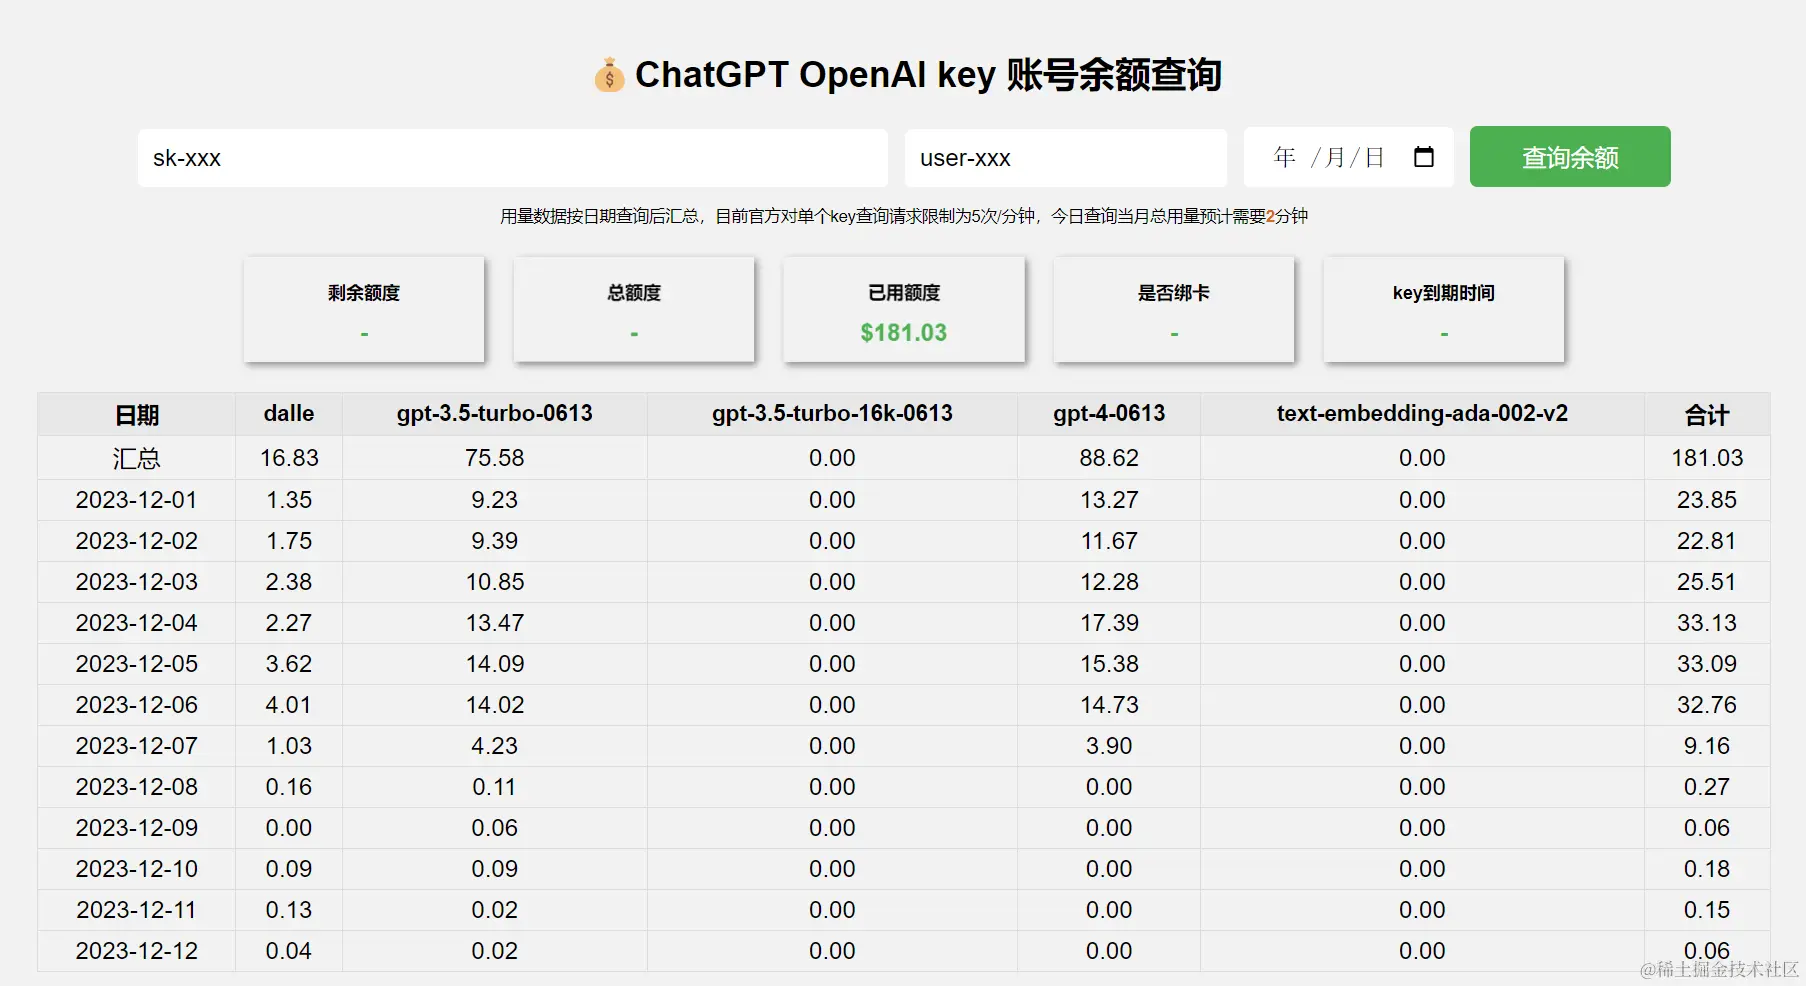
Task: Select the 是否绑卡 card
Action: (x=1174, y=310)
